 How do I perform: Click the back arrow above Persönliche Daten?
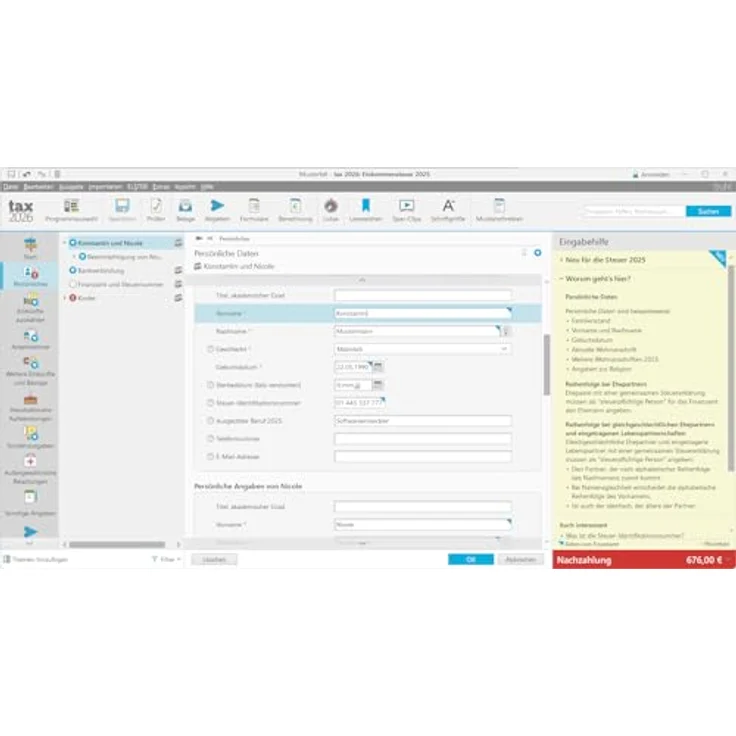pos(199,238)
